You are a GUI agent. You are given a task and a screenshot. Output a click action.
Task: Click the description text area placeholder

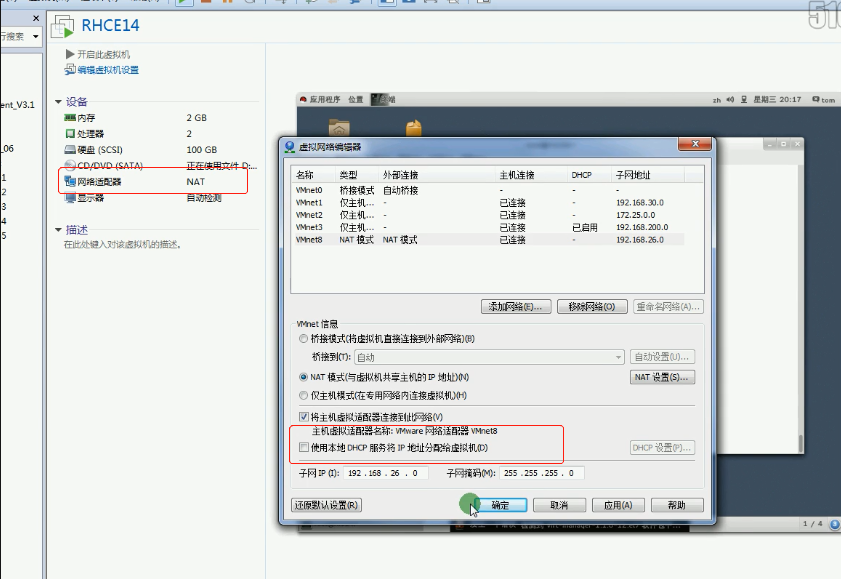tap(122, 244)
